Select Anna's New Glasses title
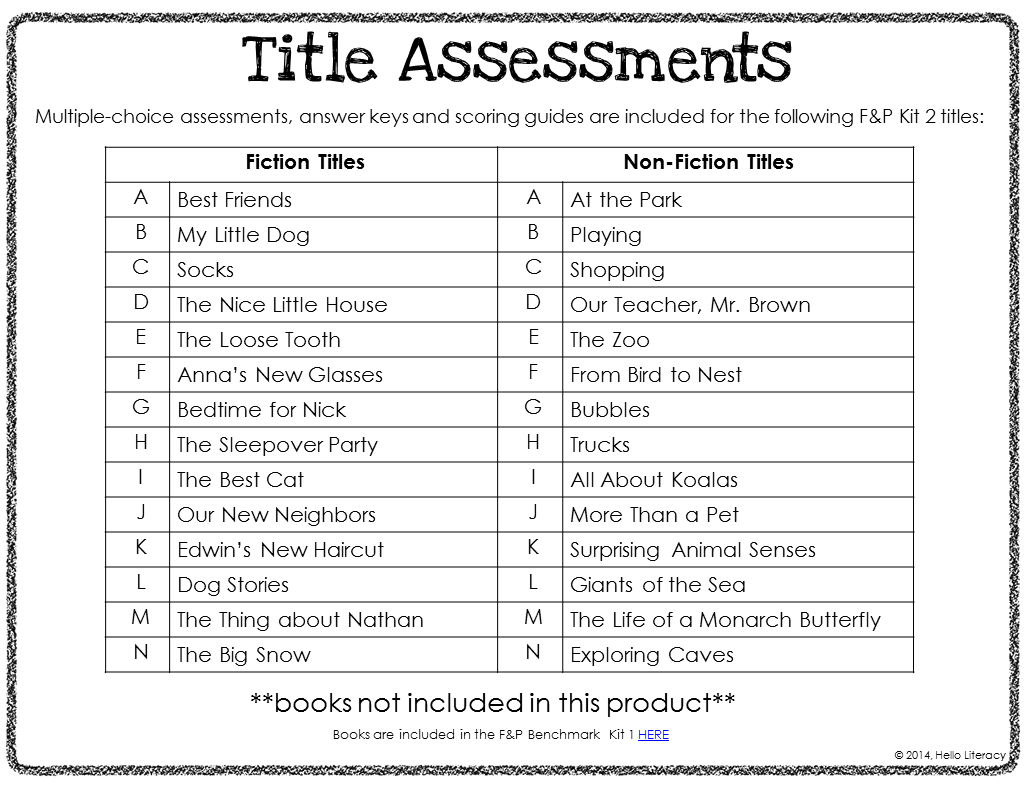 (280, 375)
